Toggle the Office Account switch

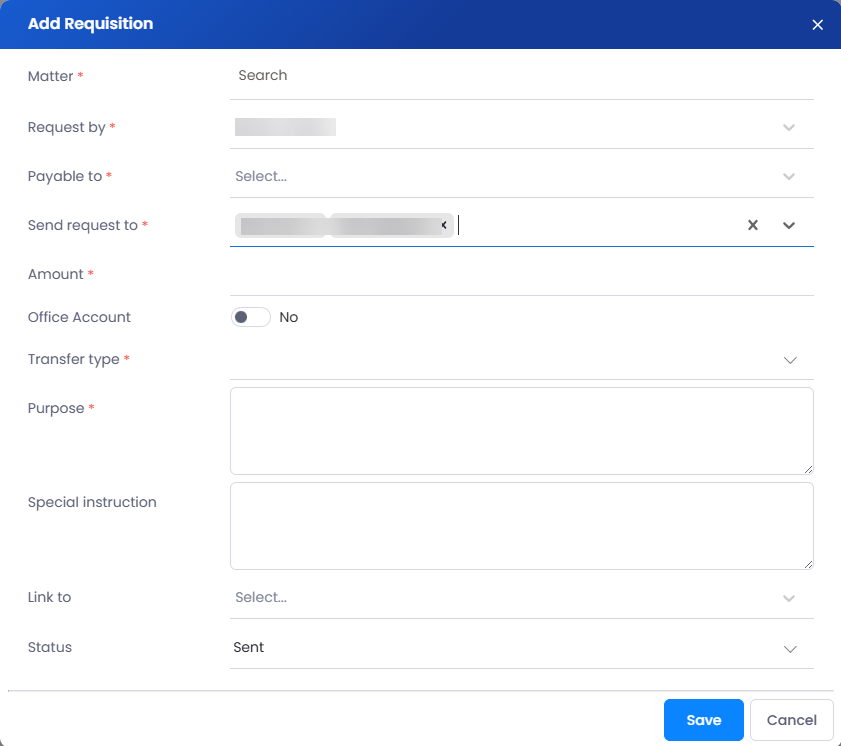[250, 317]
